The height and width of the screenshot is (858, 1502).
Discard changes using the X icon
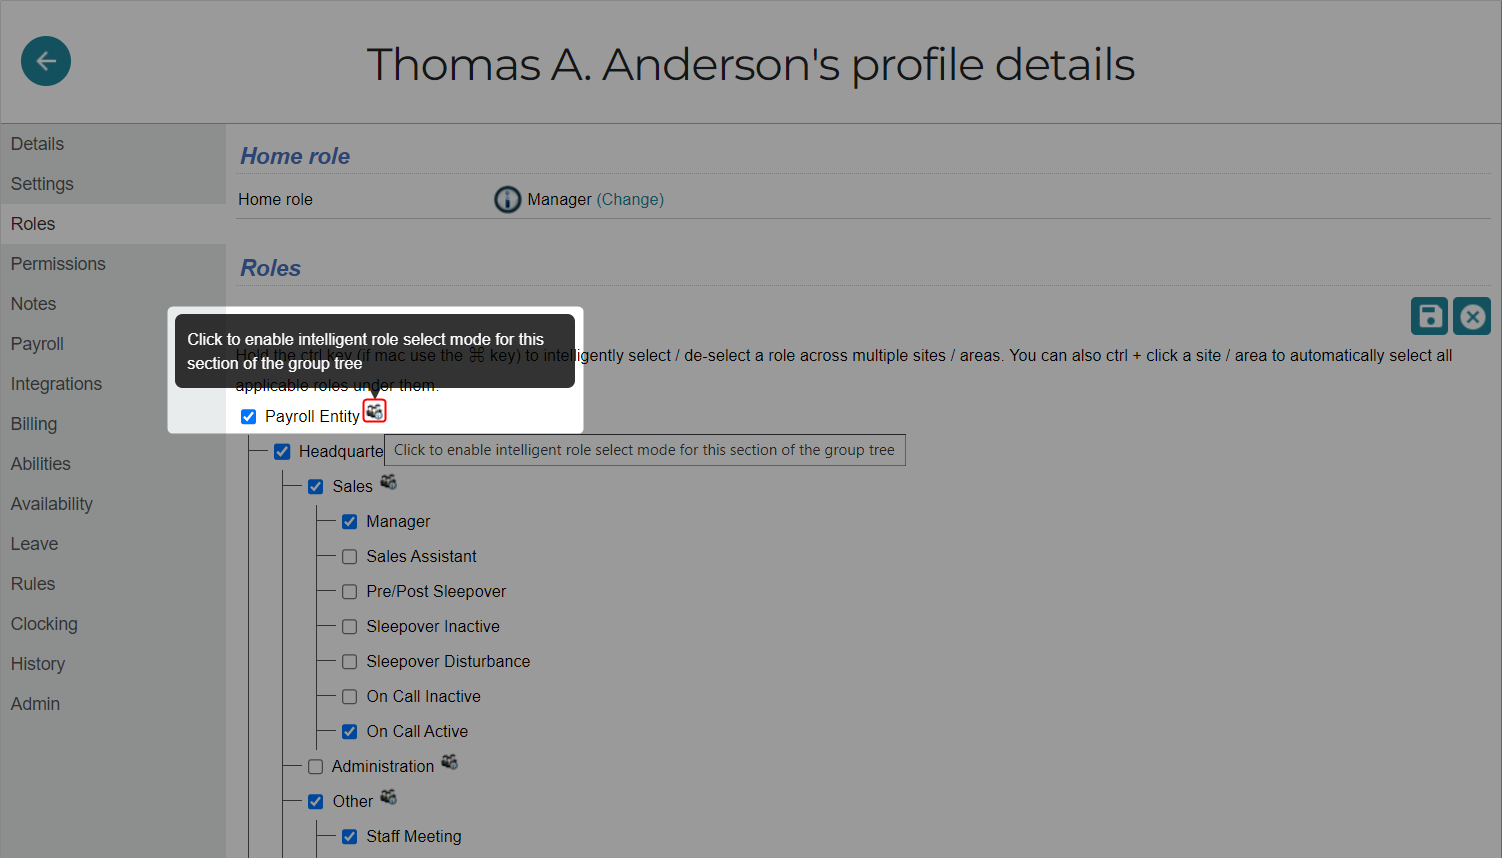pyautogui.click(x=1471, y=315)
